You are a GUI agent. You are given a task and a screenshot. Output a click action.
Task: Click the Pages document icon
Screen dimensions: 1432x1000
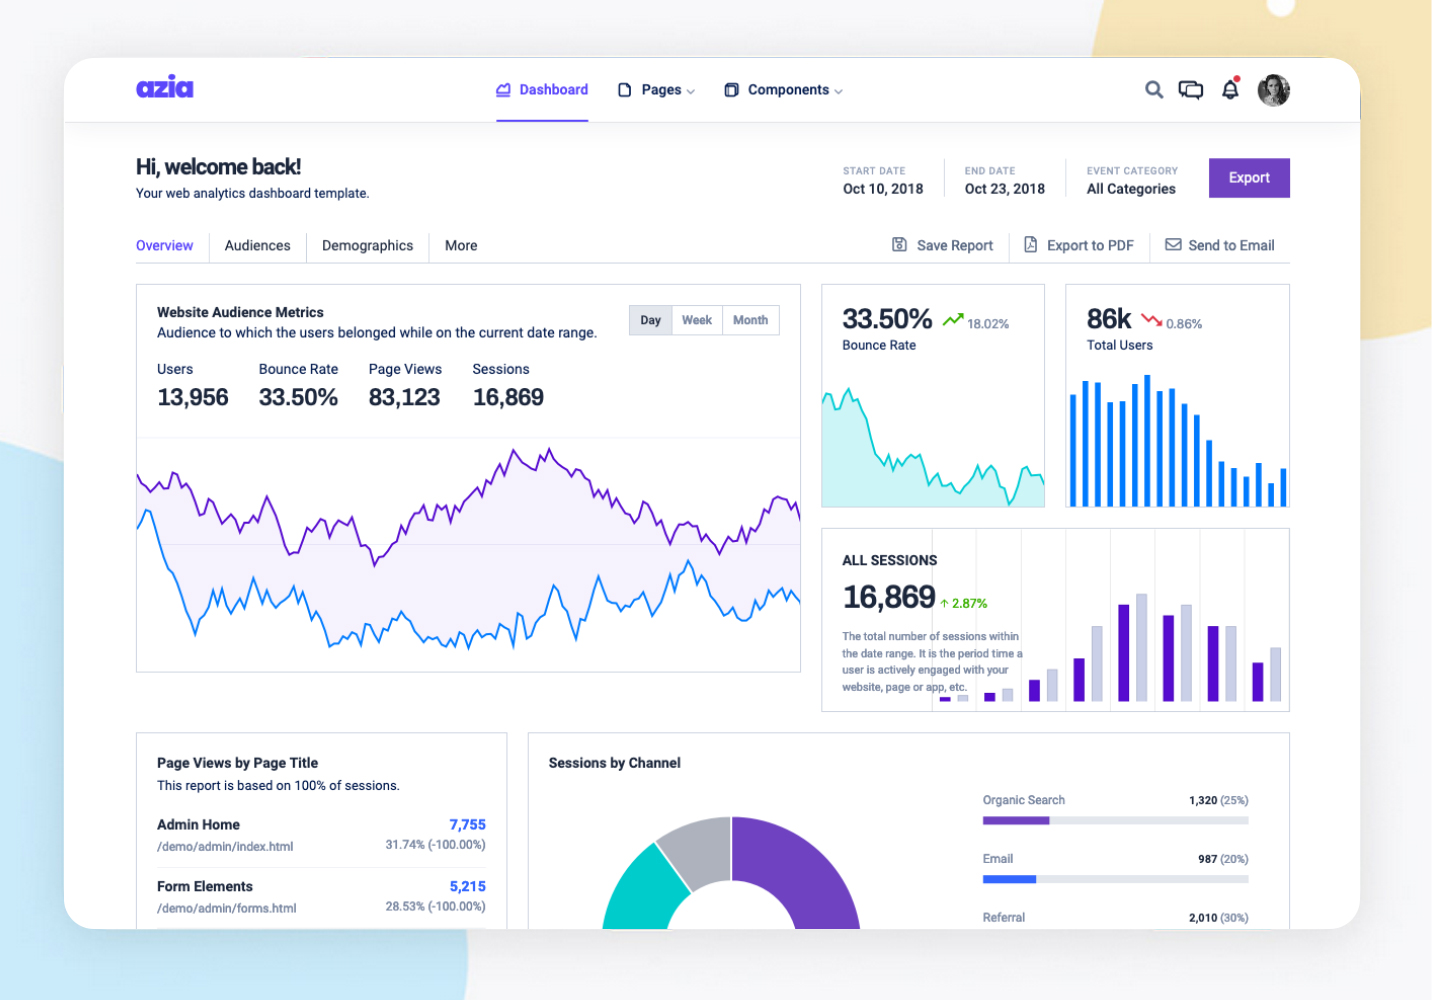point(625,90)
